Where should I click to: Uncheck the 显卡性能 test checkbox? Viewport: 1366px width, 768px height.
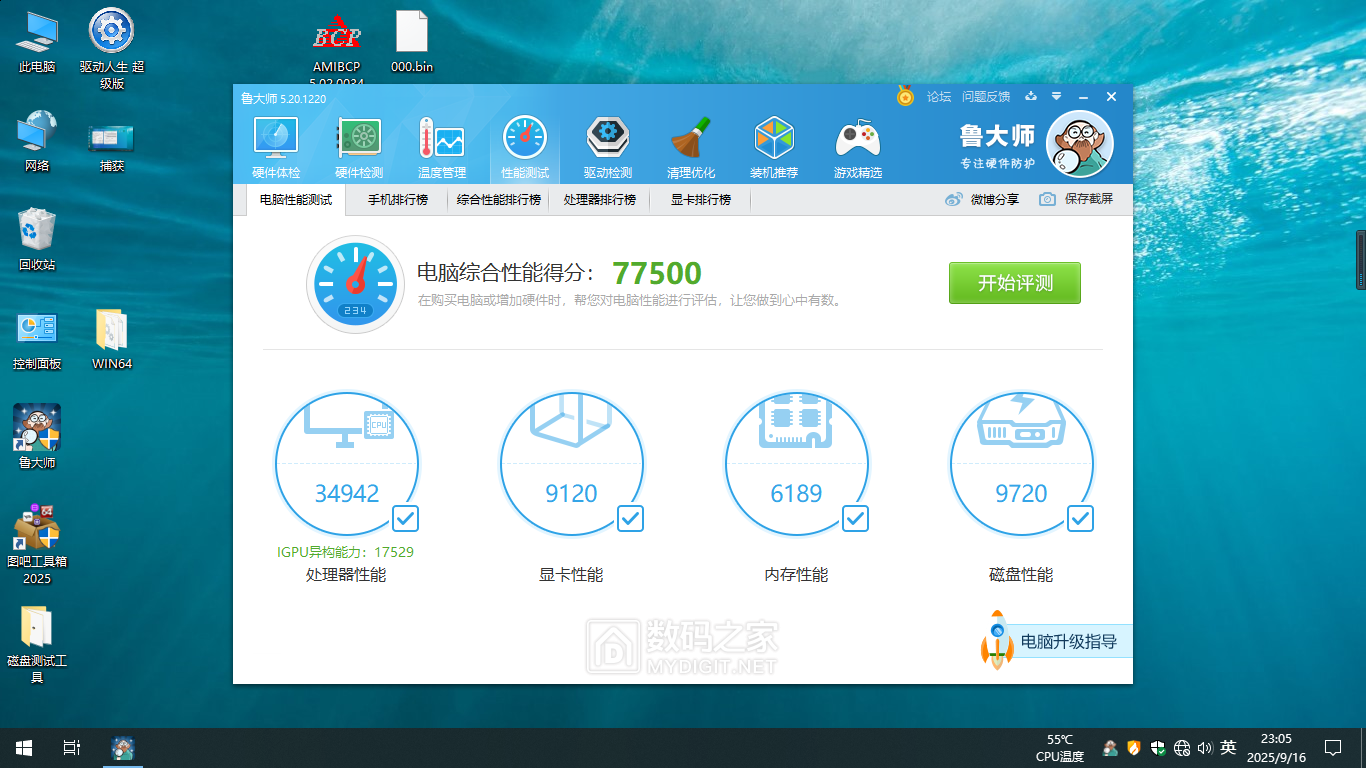[x=630, y=518]
